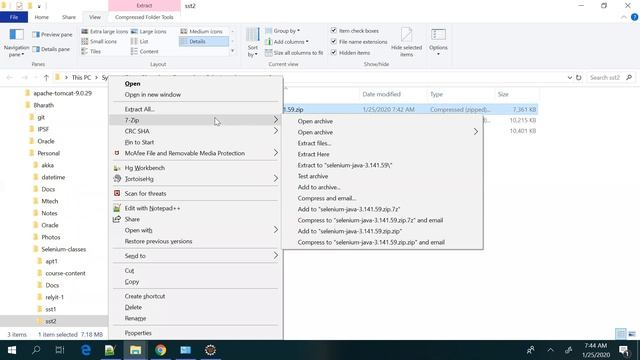This screenshot has height=360, width=640.
Task: Choose Small icons layout
Action: point(99,41)
